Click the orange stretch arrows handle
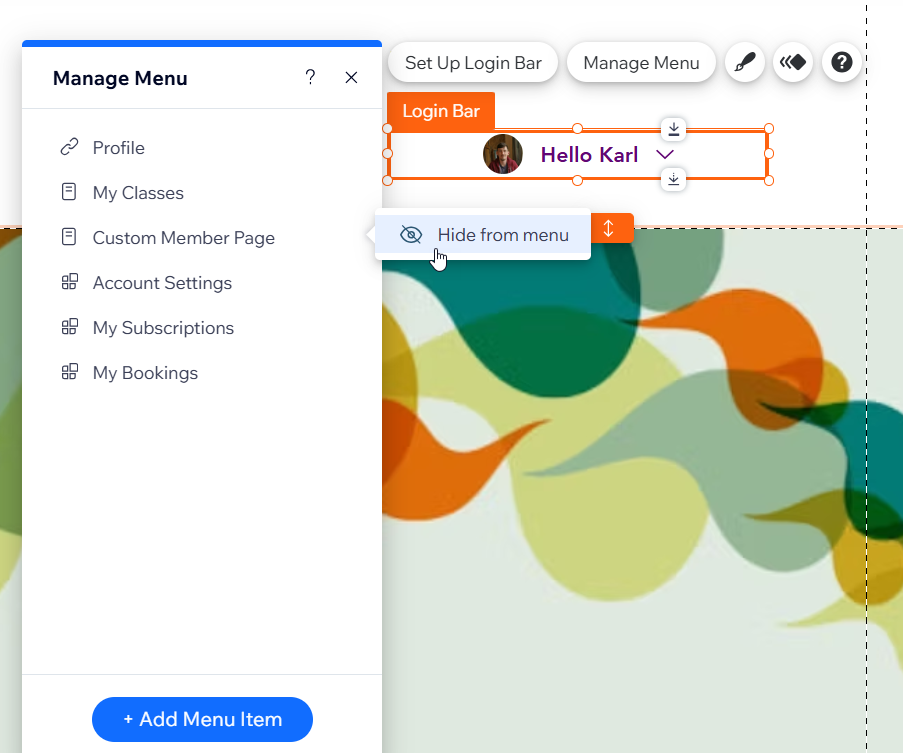903x753 pixels. (609, 228)
